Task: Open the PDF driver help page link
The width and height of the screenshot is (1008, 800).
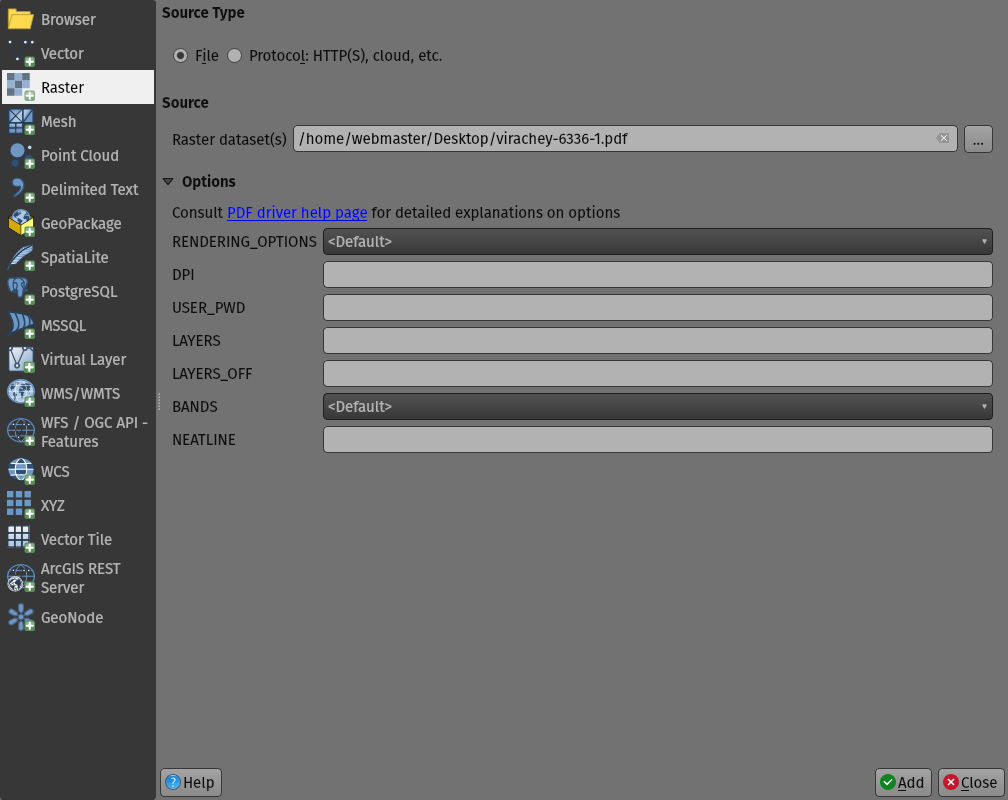Action: pyautogui.click(x=297, y=213)
